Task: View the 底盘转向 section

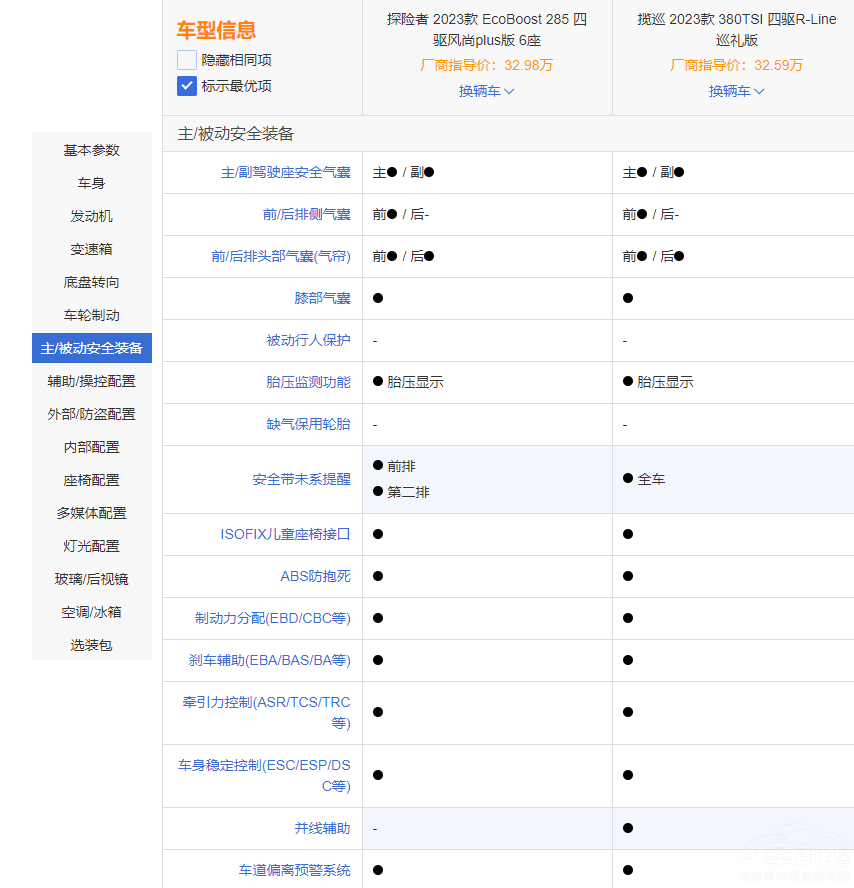Action: (x=91, y=281)
